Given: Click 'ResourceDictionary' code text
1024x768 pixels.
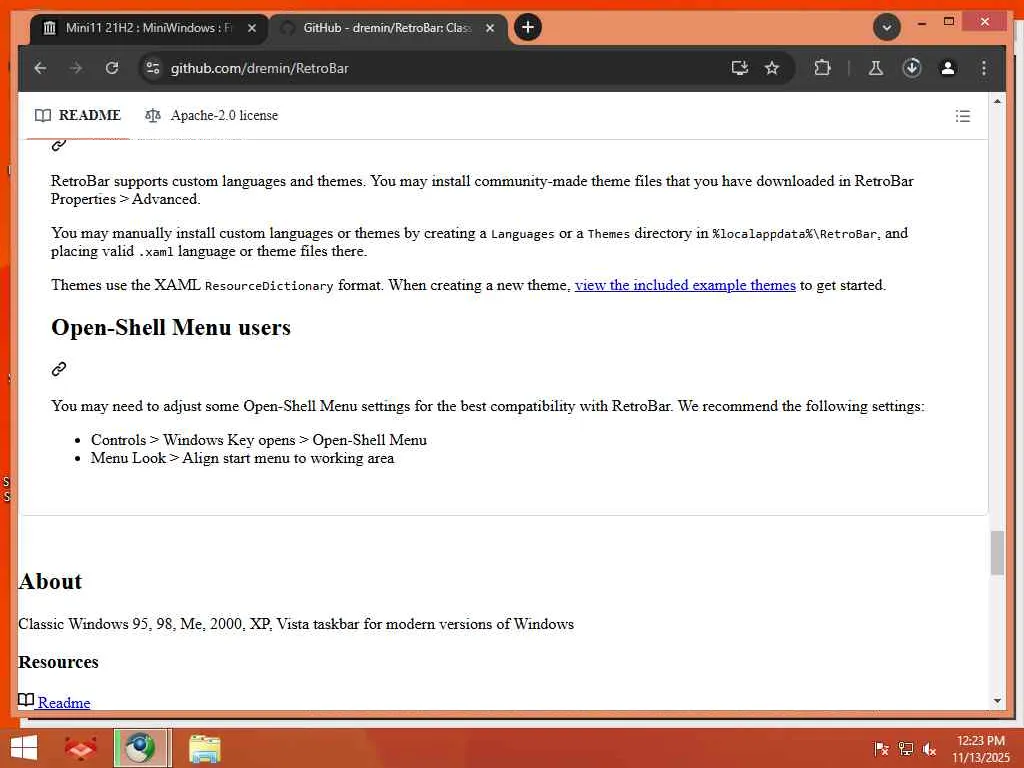Looking at the screenshot, I should pyautogui.click(x=269, y=286).
